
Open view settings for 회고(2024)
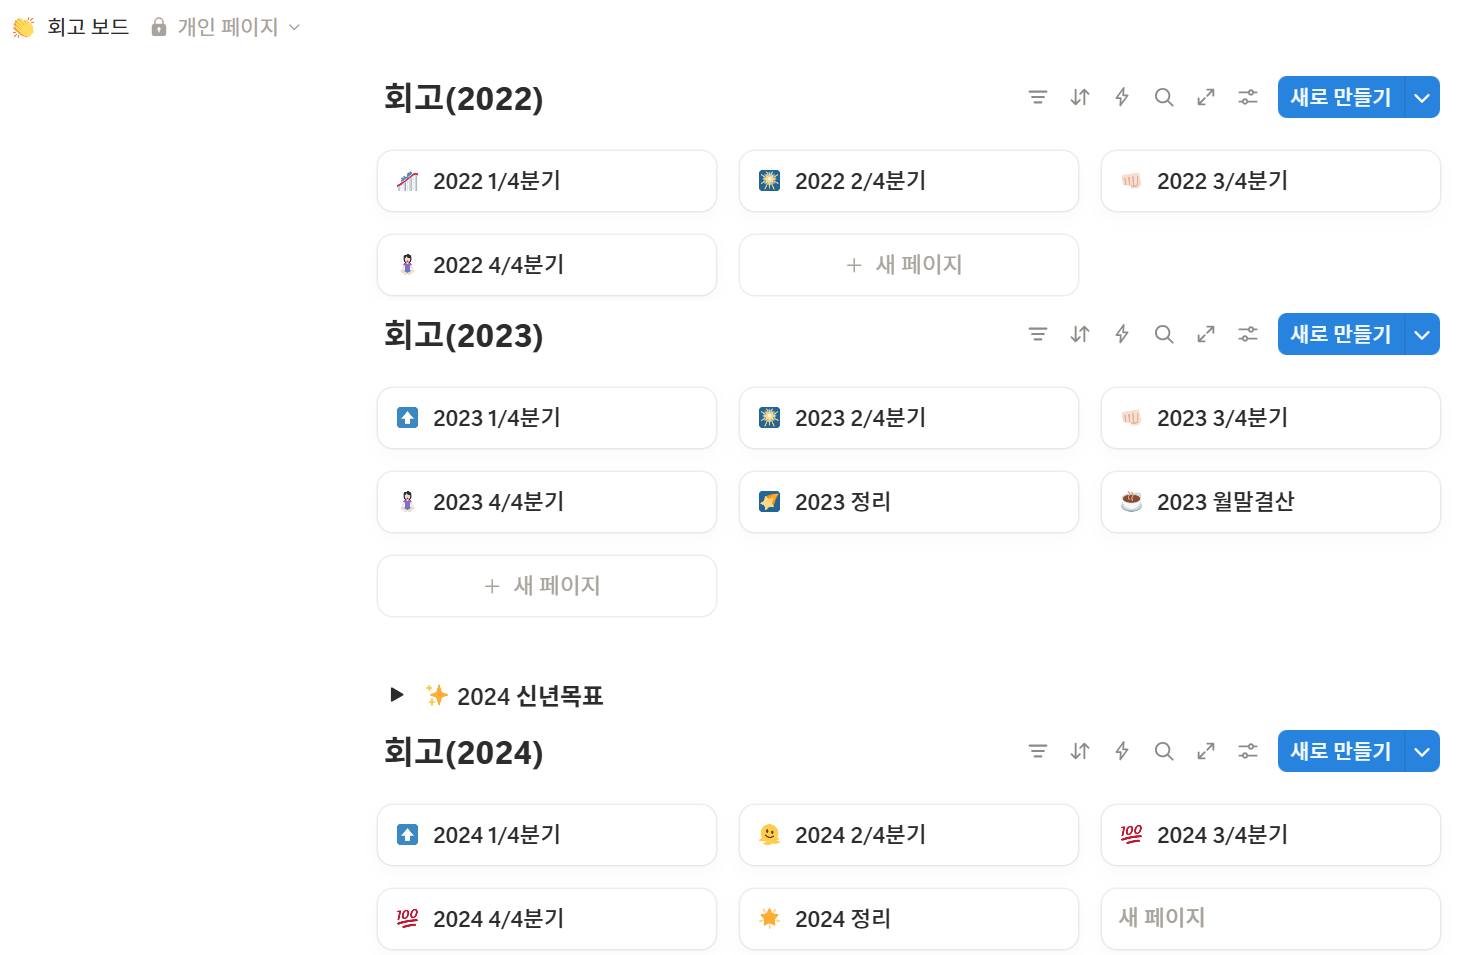[x=1247, y=751]
